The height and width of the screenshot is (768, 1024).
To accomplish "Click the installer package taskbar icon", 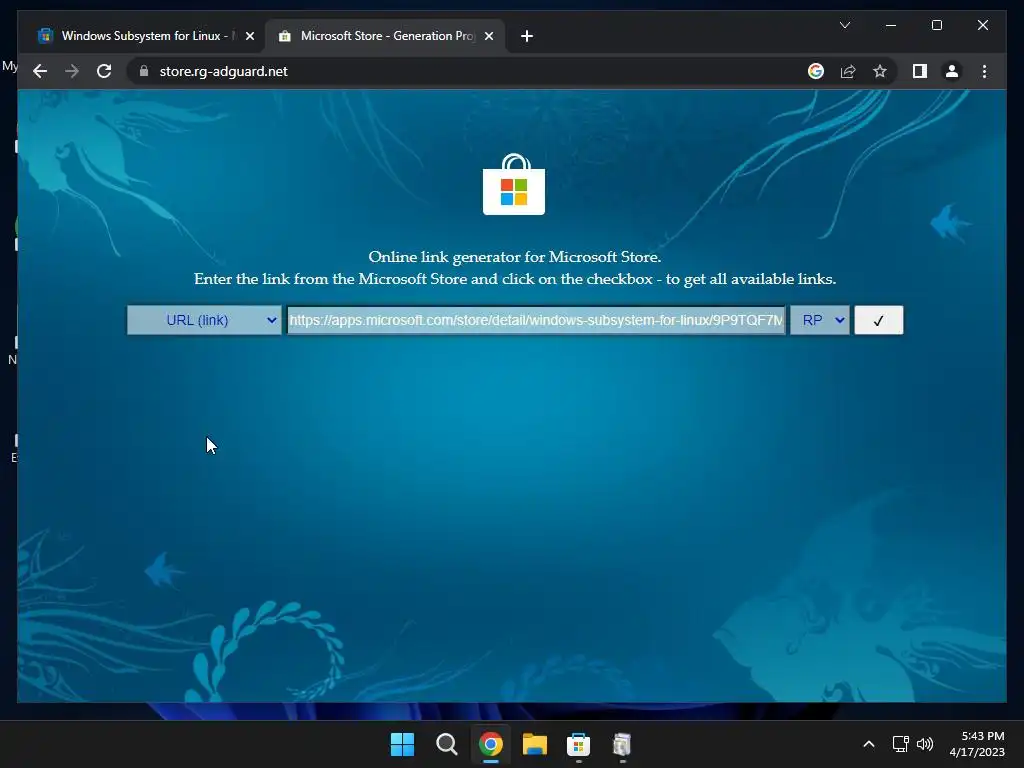I will tap(622, 744).
